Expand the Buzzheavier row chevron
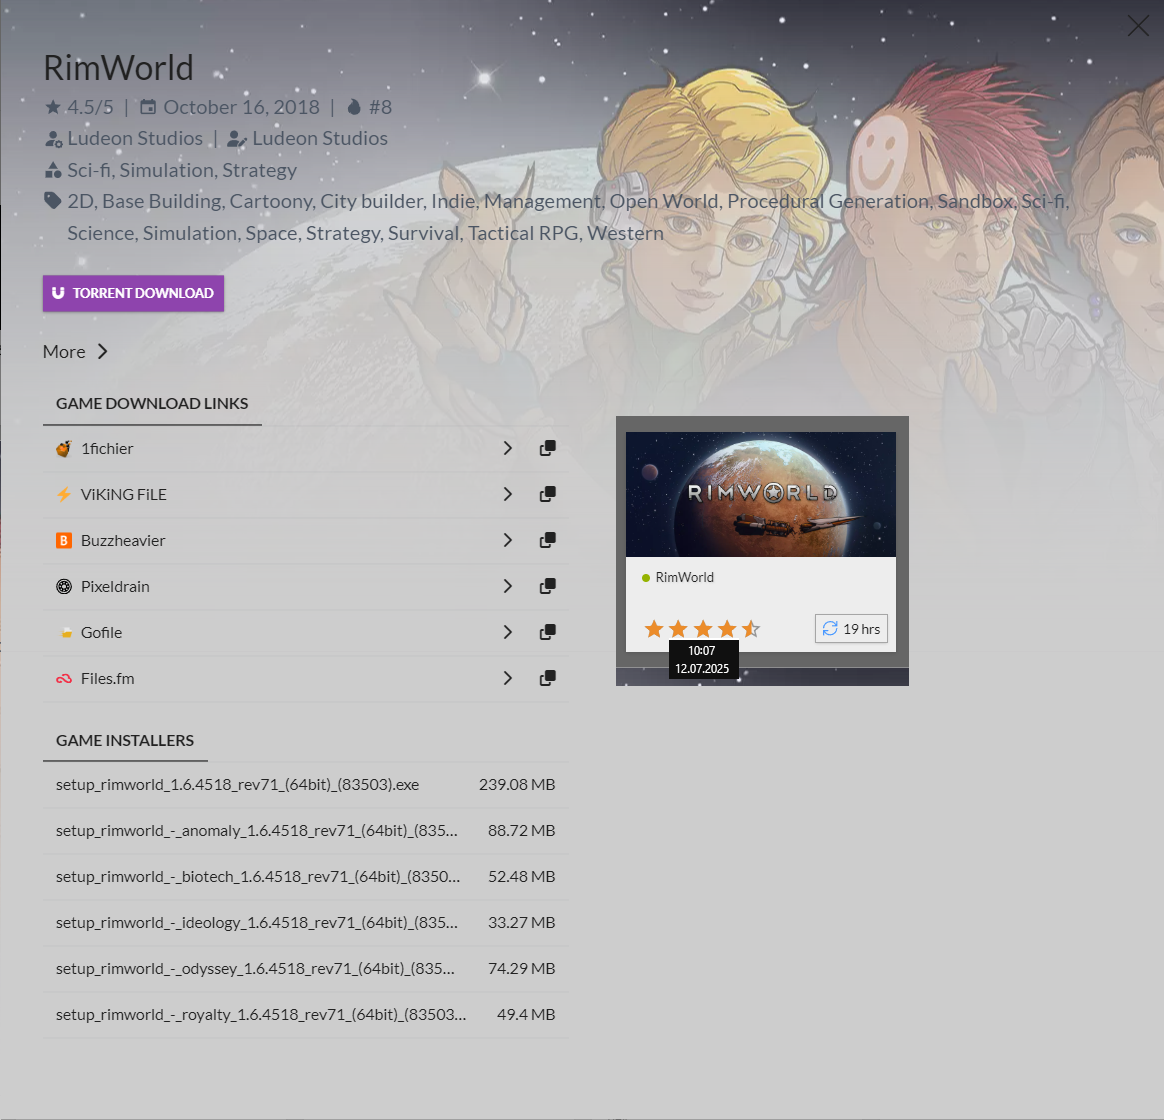This screenshot has width=1164, height=1120. coord(508,540)
